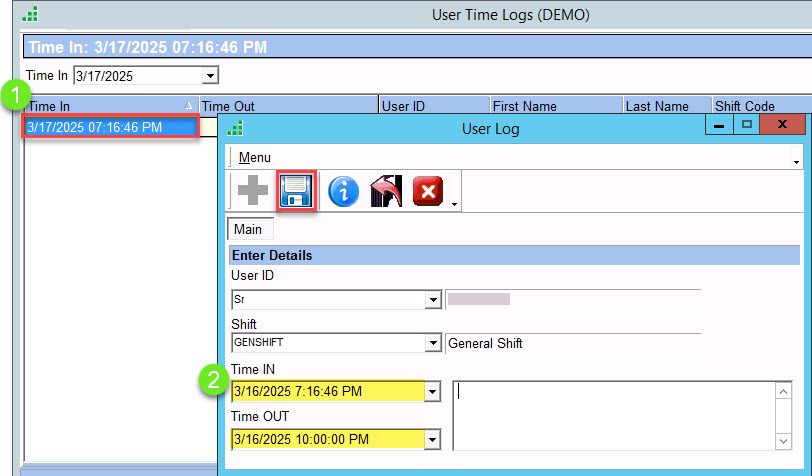The image size is (812, 476).
Task: Click User Log window green logo icon
Action: click(236, 128)
